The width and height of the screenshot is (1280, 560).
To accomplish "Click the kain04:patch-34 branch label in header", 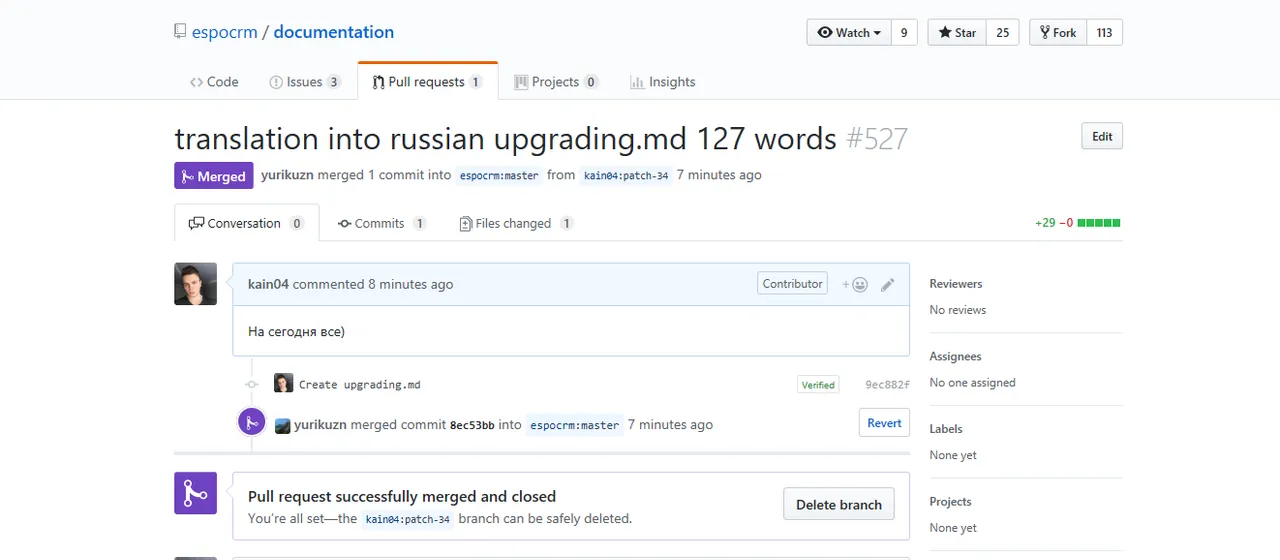I will [626, 176].
